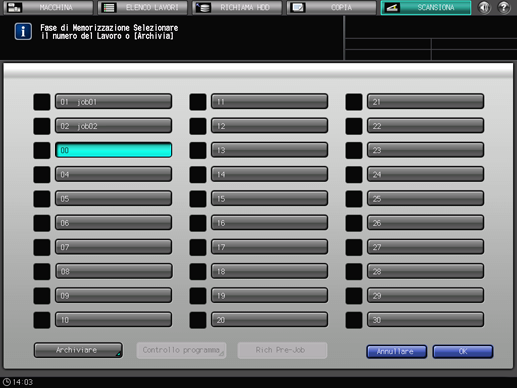Select job slot 16
The image size is (517, 388).
coord(270,223)
